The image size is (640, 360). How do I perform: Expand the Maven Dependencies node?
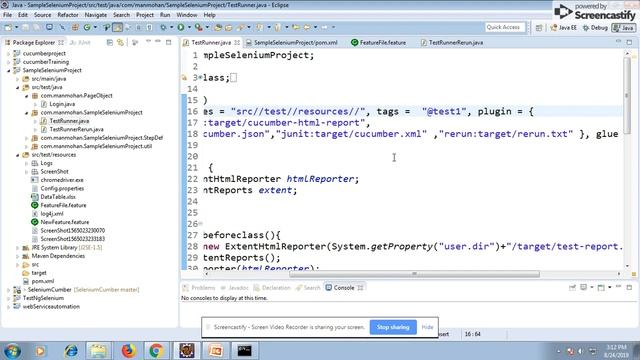click(18, 256)
